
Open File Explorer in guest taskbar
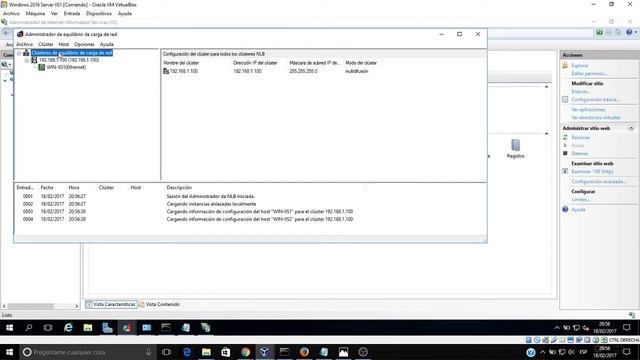(x=88, y=328)
